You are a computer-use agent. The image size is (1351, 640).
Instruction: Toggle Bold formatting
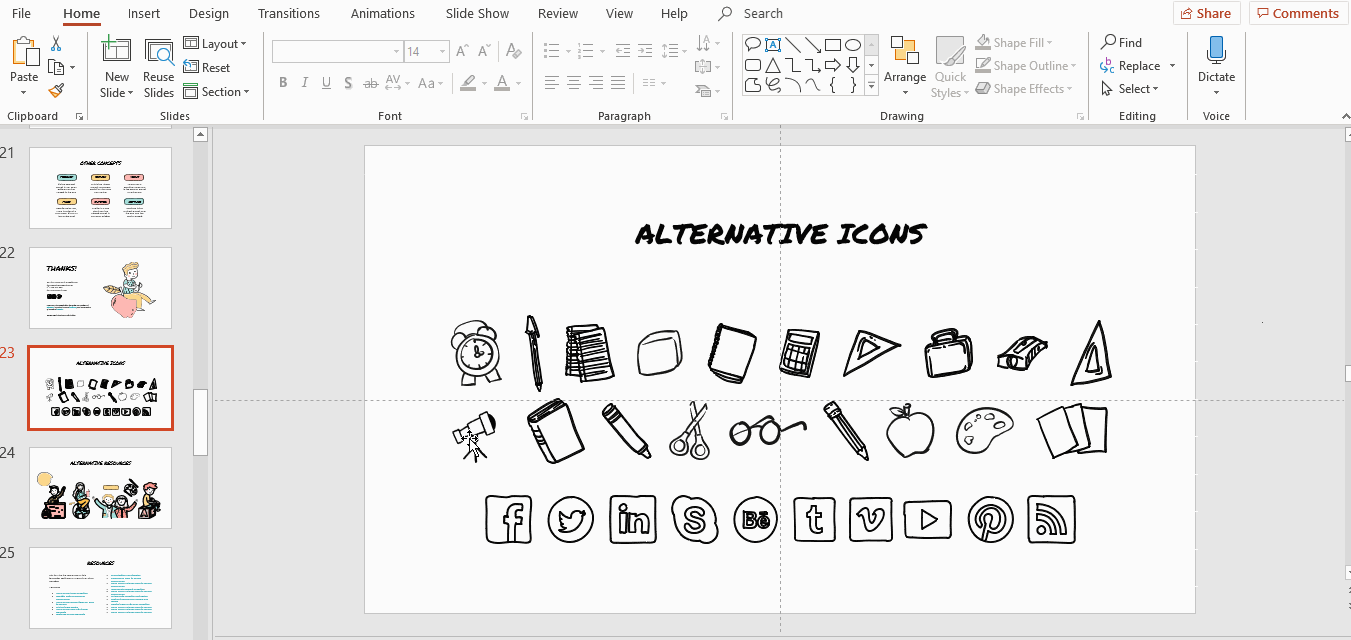pyautogui.click(x=283, y=83)
